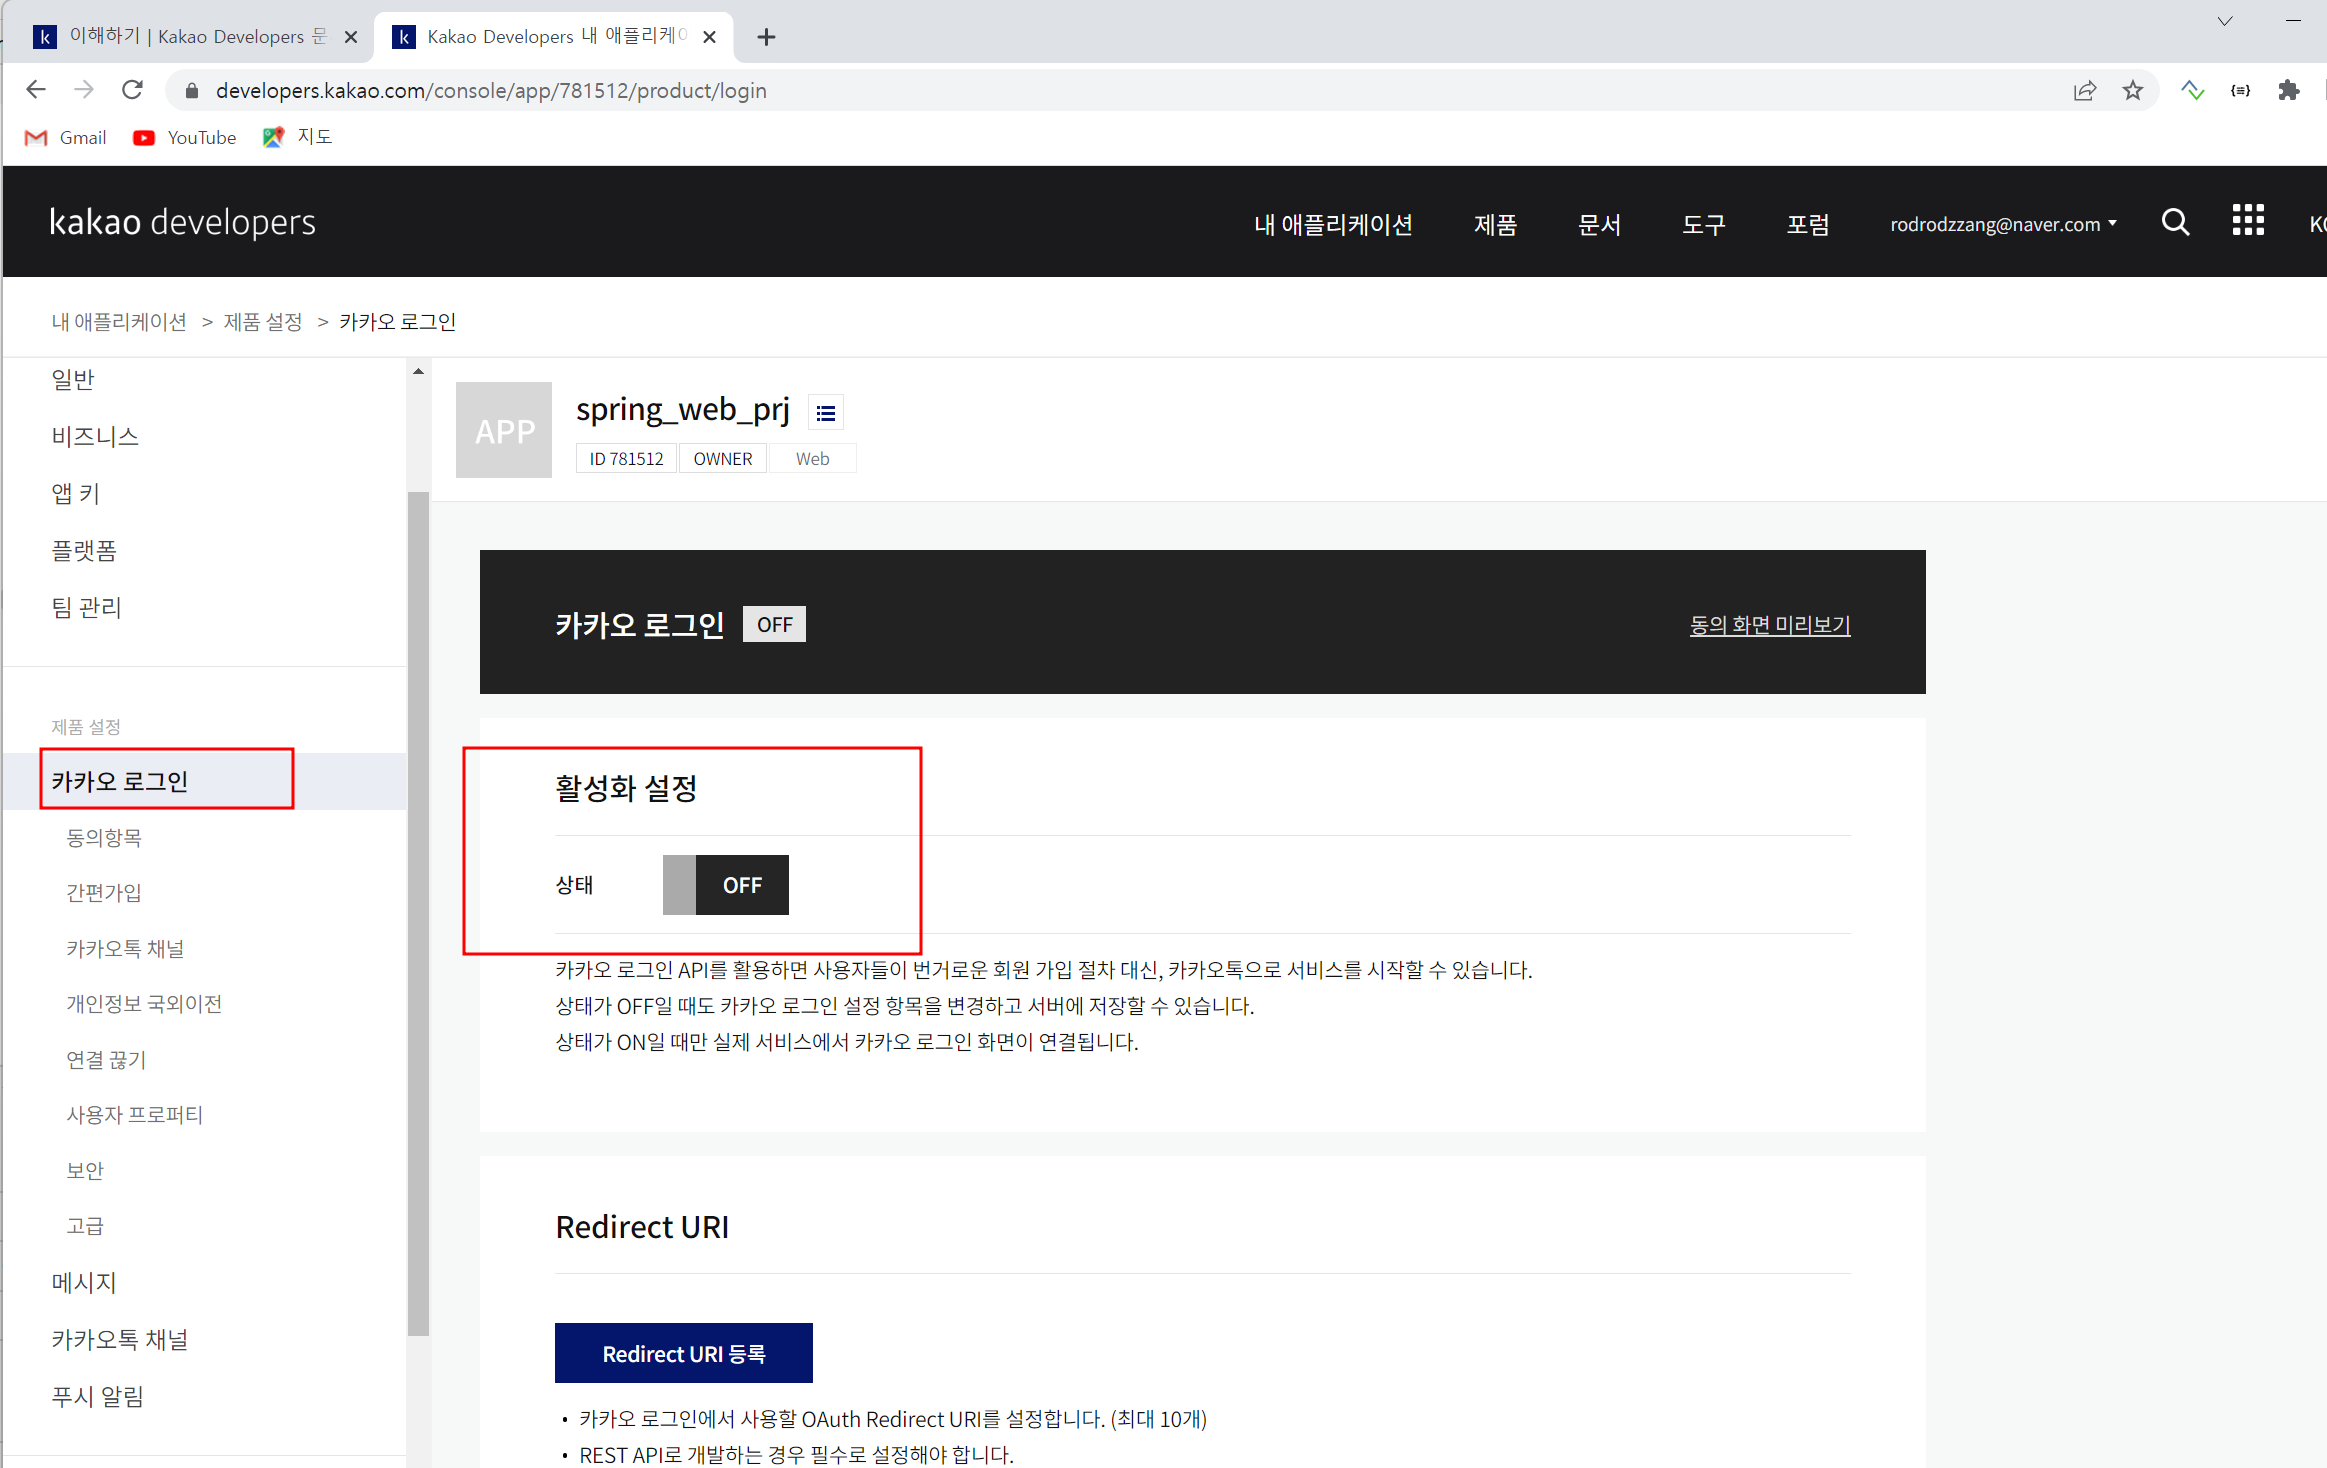
Task: Open 연결 끊기 submenu item
Action: (106, 1060)
